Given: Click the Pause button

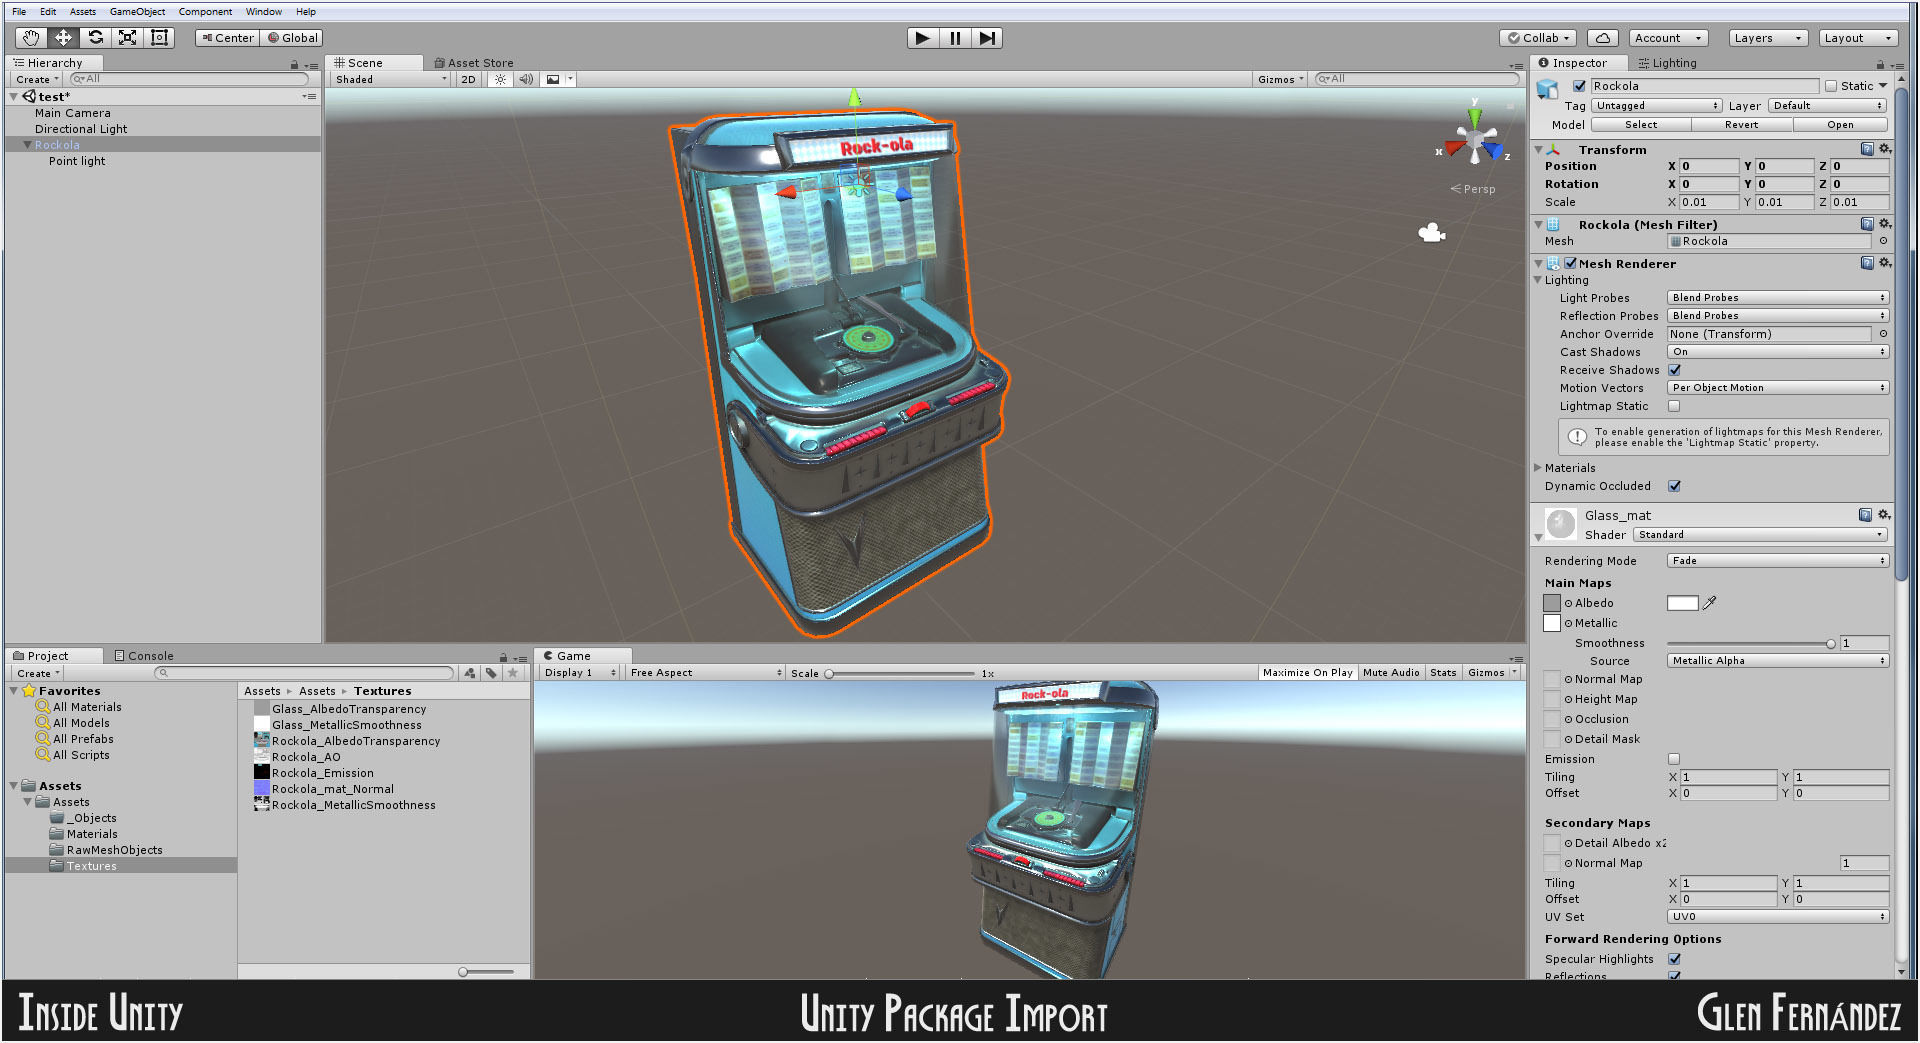Looking at the screenshot, I should tap(954, 38).
